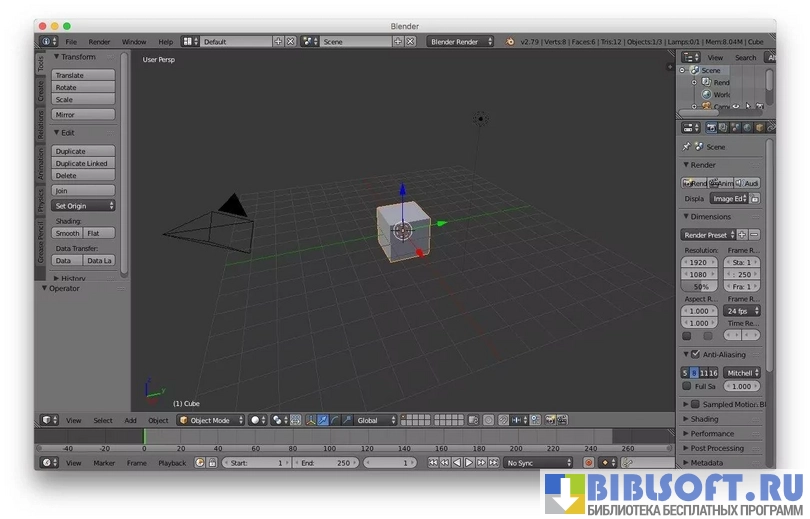Click the add new scene plus icon
Viewport: 810px width, 519px height.
[x=397, y=42]
